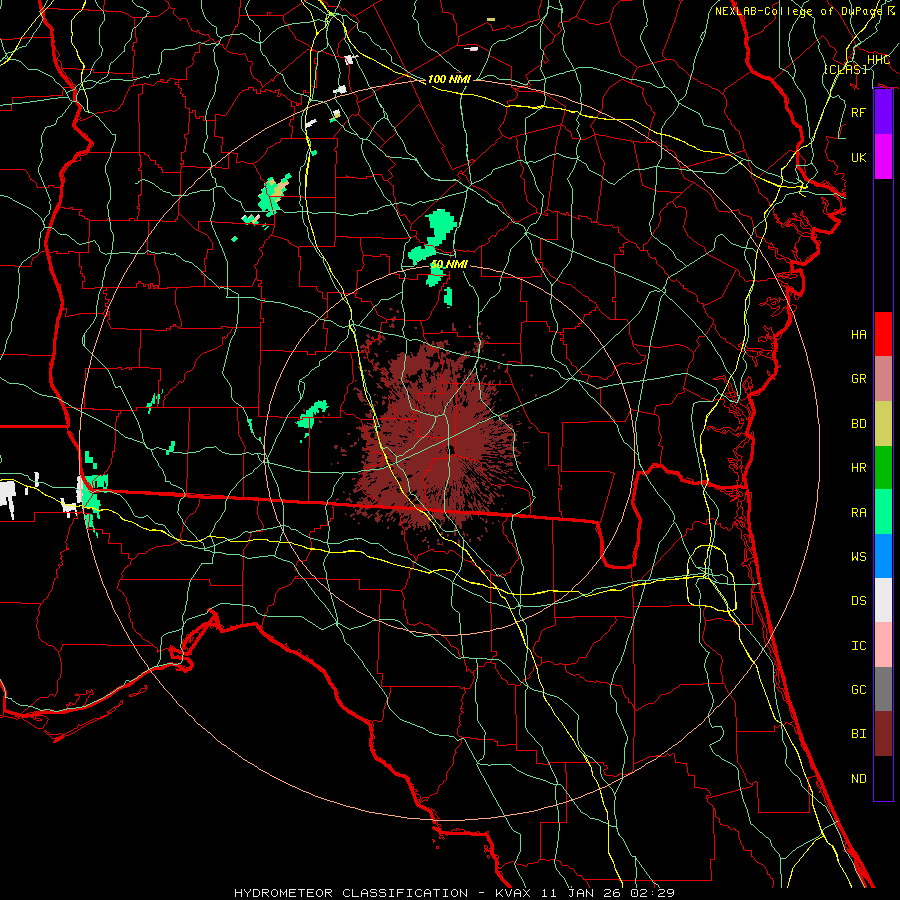This screenshot has height=900, width=900.
Task: Click the 'WS' legend label
Action: tap(858, 557)
